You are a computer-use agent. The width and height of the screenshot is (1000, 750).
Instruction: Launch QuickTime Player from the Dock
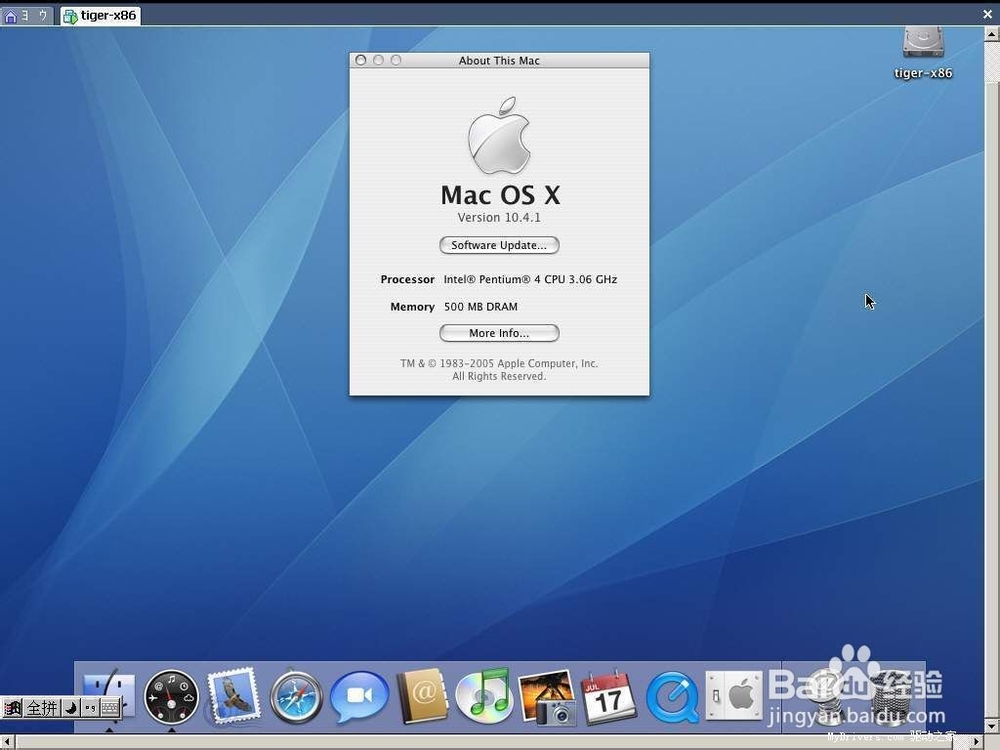(x=672, y=697)
